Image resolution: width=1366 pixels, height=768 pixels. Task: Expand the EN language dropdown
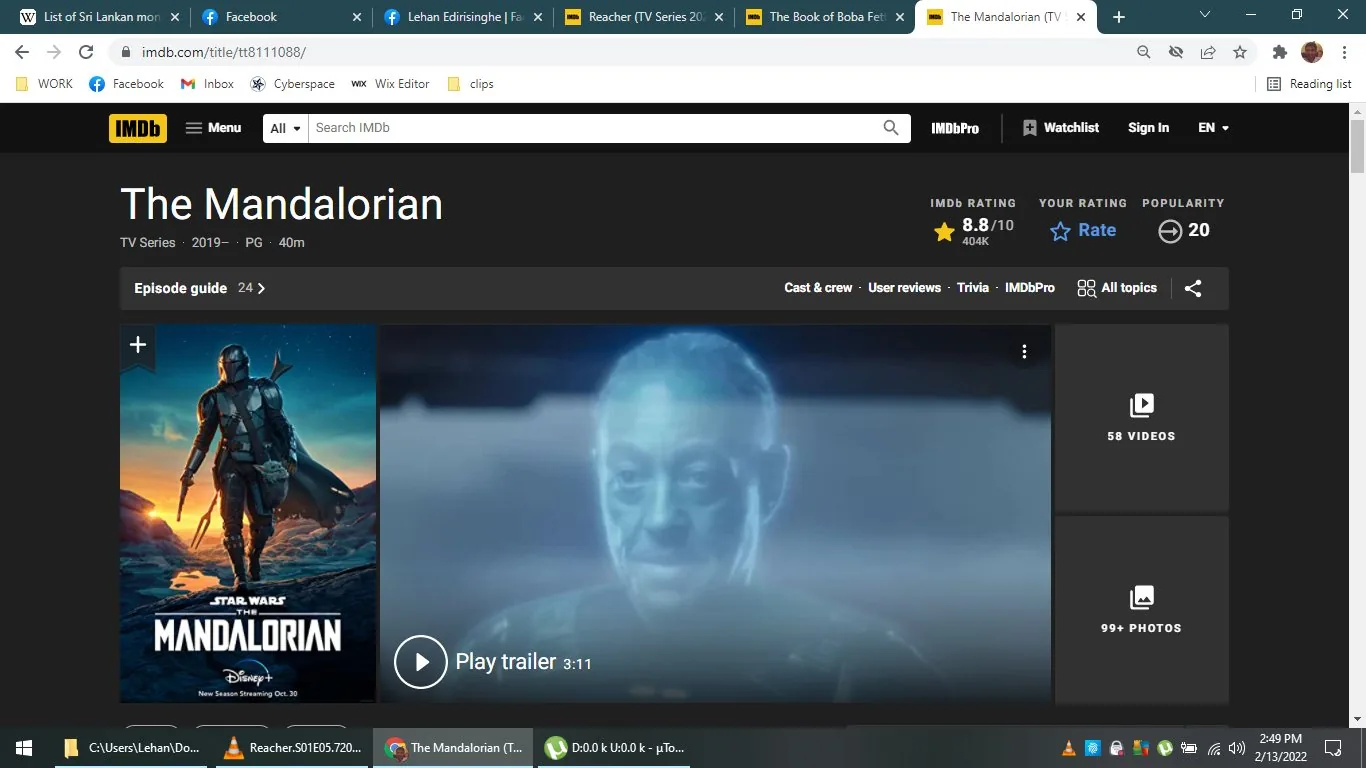tap(1212, 128)
